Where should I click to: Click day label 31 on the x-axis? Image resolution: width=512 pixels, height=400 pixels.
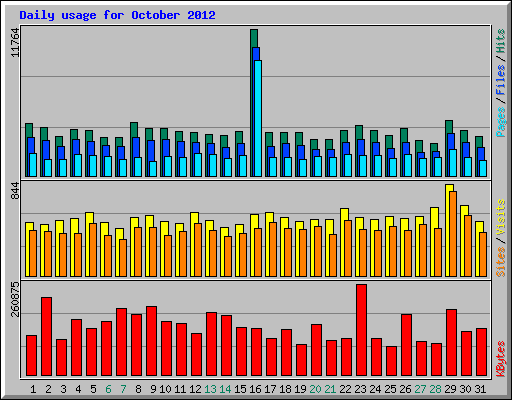point(480,389)
